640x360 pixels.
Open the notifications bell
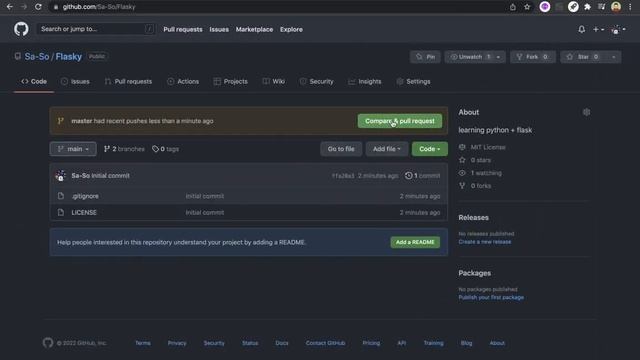pos(582,29)
